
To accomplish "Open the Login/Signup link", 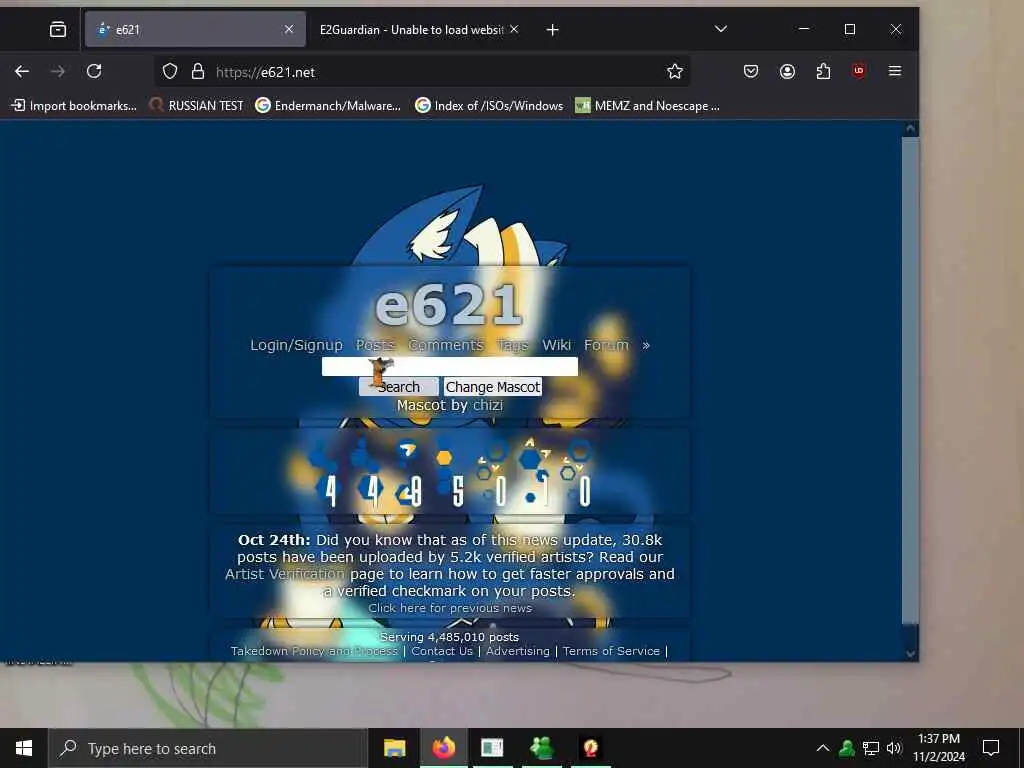I will pos(296,345).
